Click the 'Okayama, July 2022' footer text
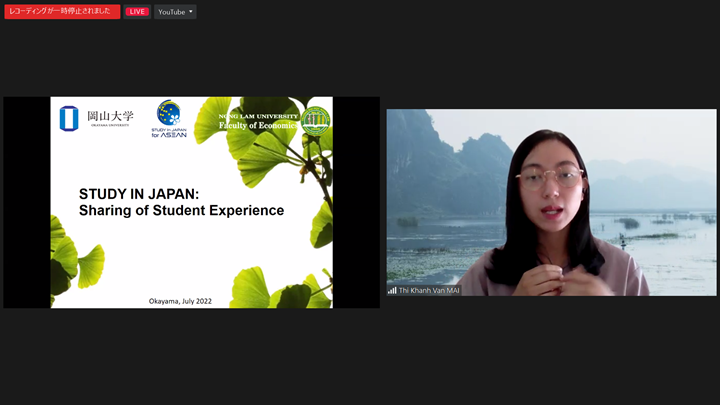This screenshot has height=406, width=721. point(180,301)
